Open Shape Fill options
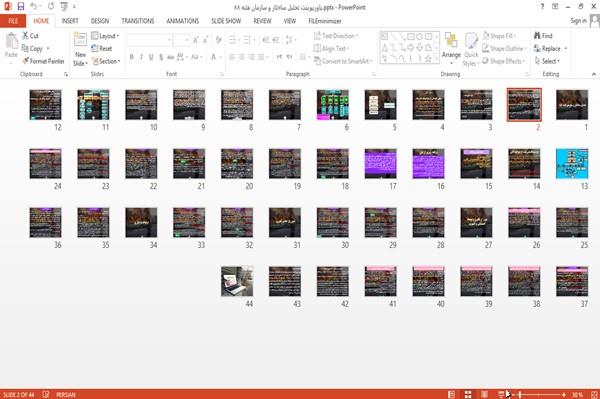 [x=499, y=36]
